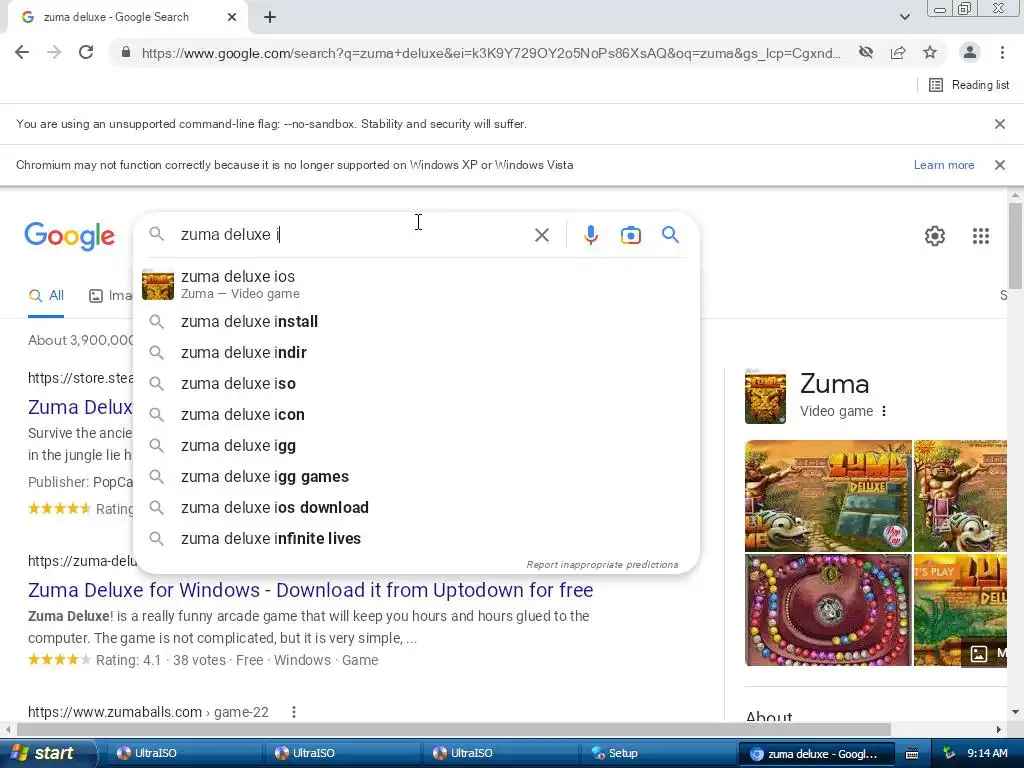Click Report inappropriate predictions

(x=602, y=564)
